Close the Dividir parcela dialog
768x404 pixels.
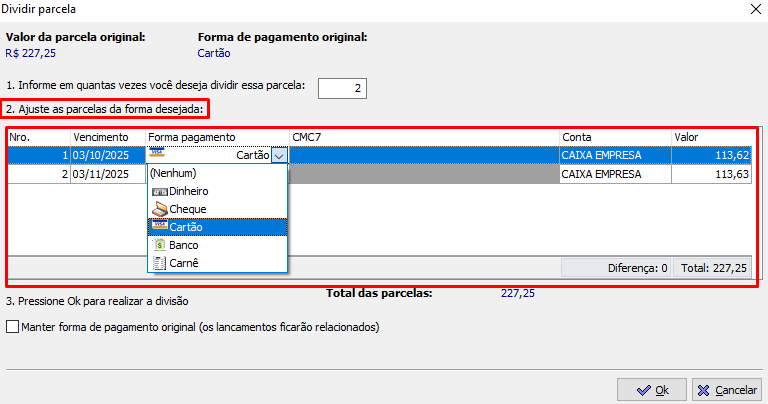pos(753,9)
